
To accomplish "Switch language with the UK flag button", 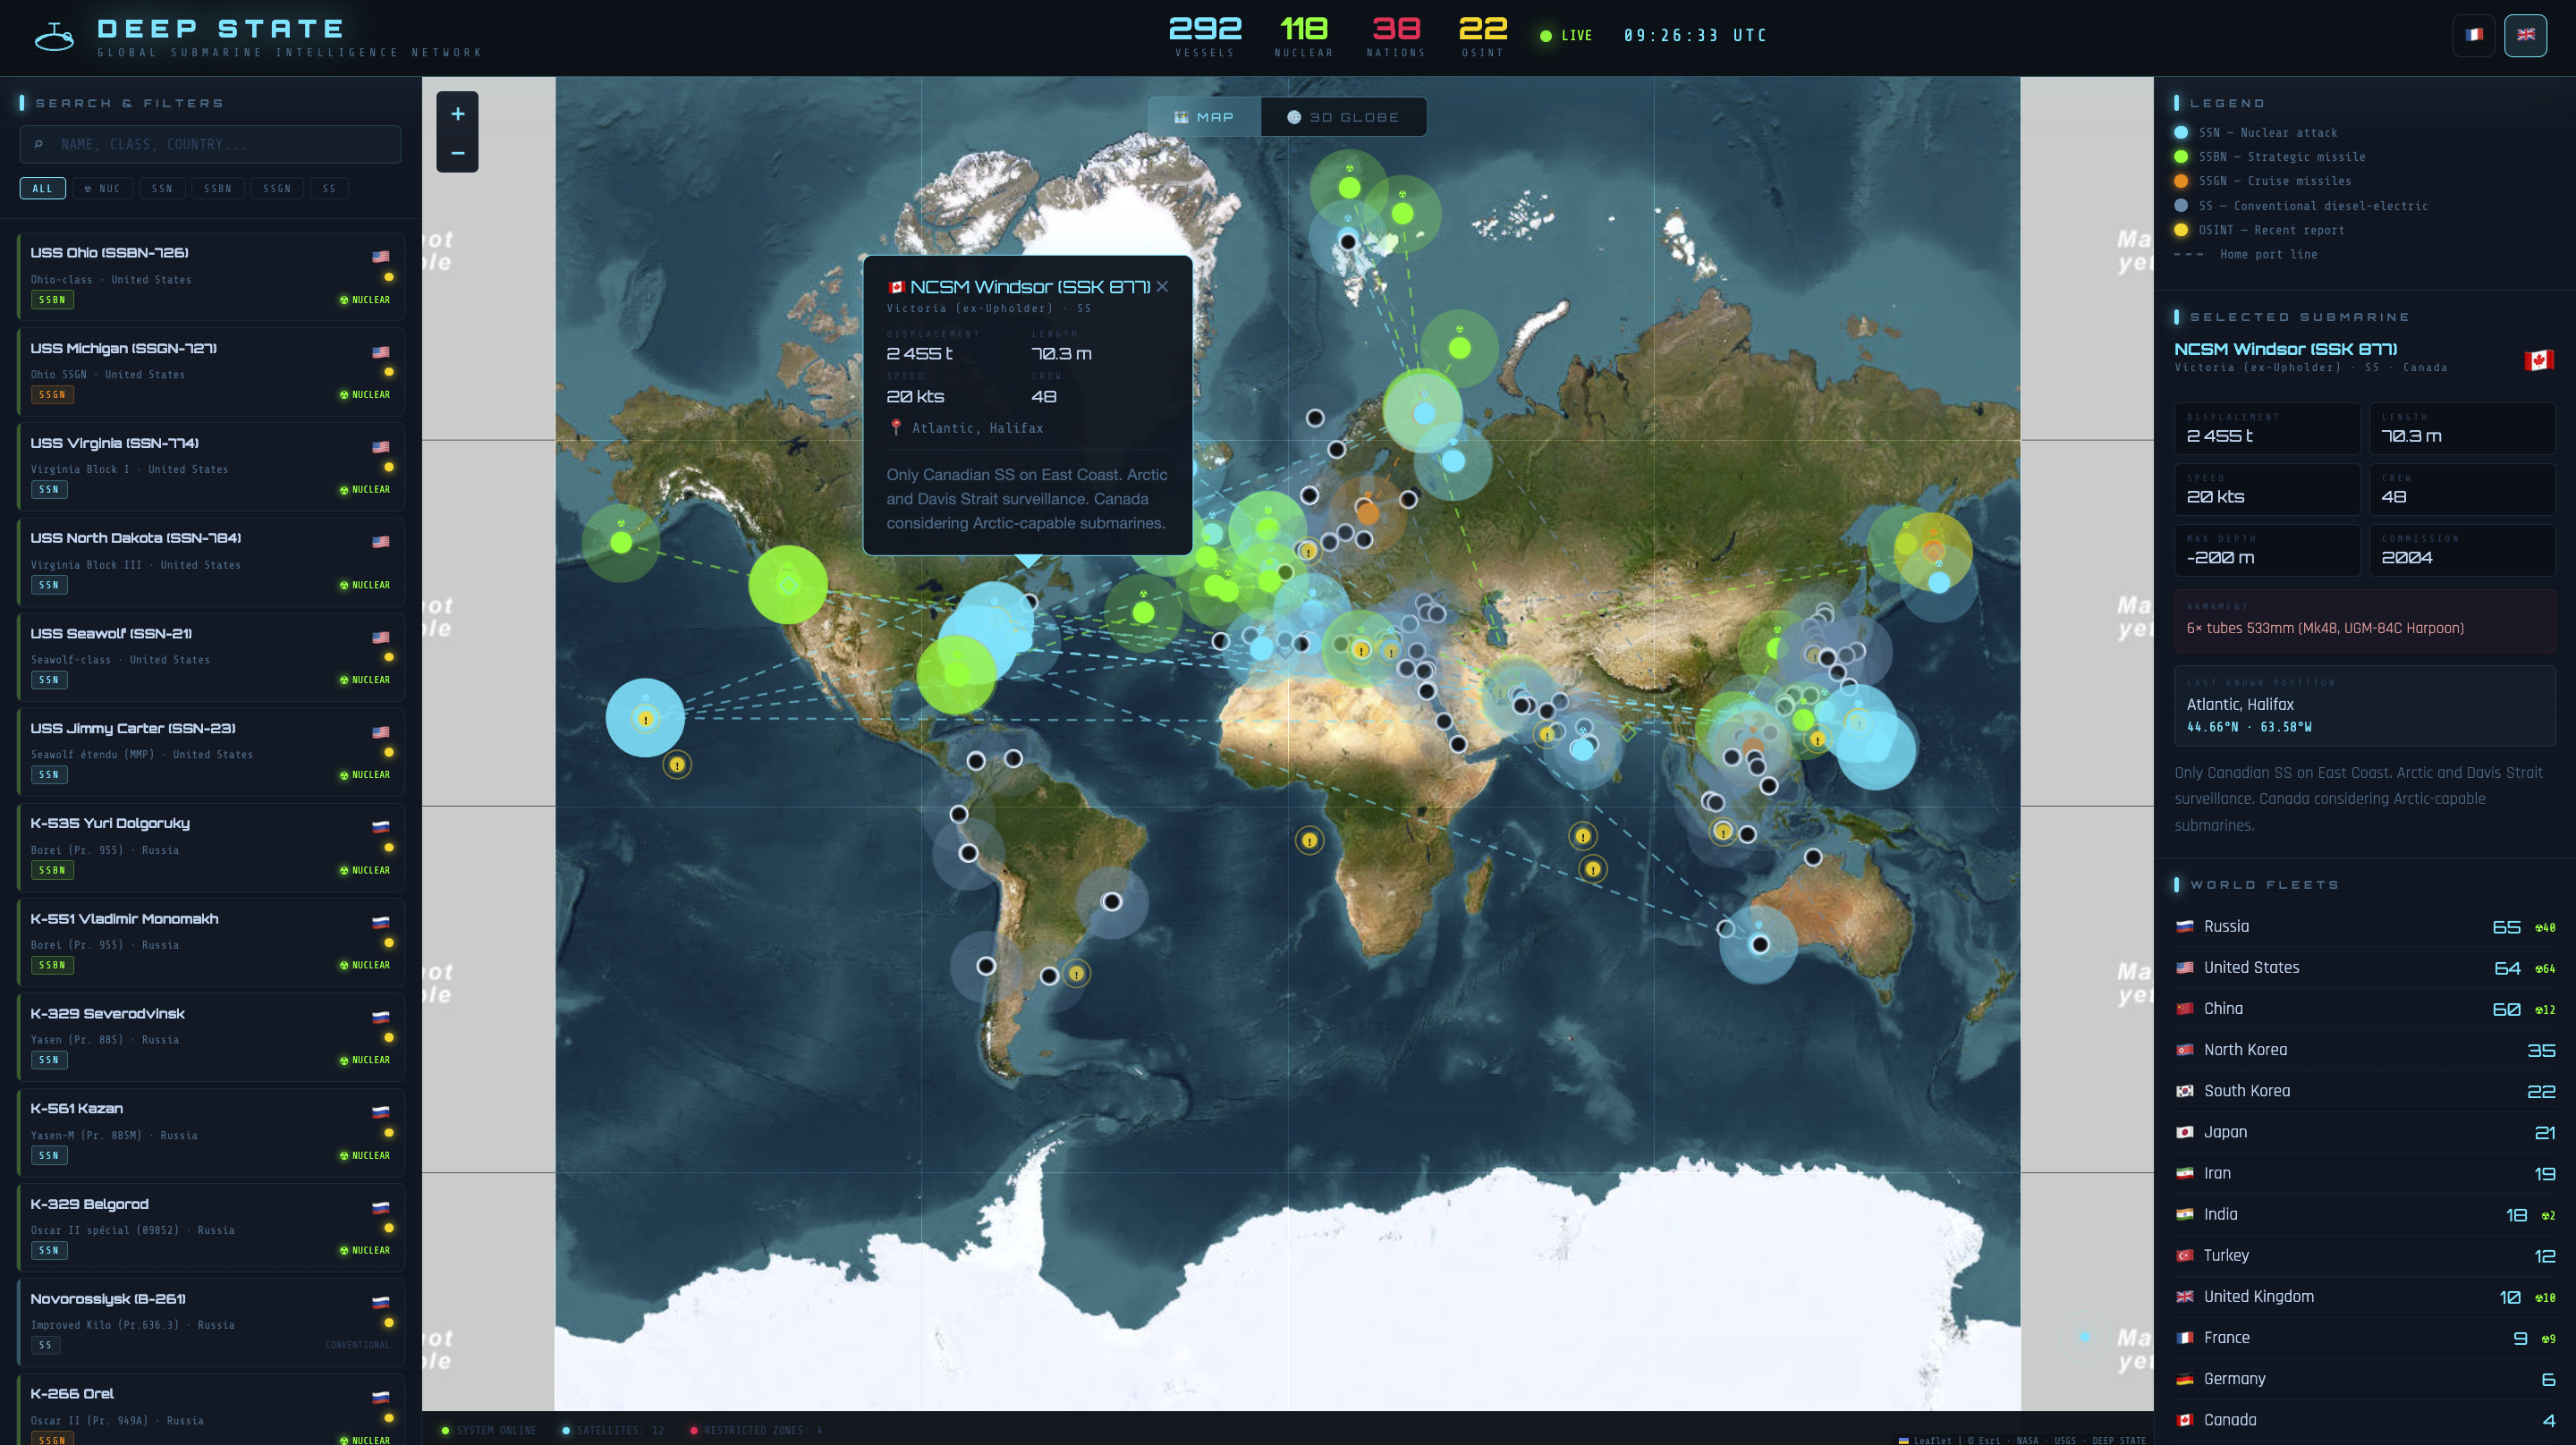I will (2525, 35).
